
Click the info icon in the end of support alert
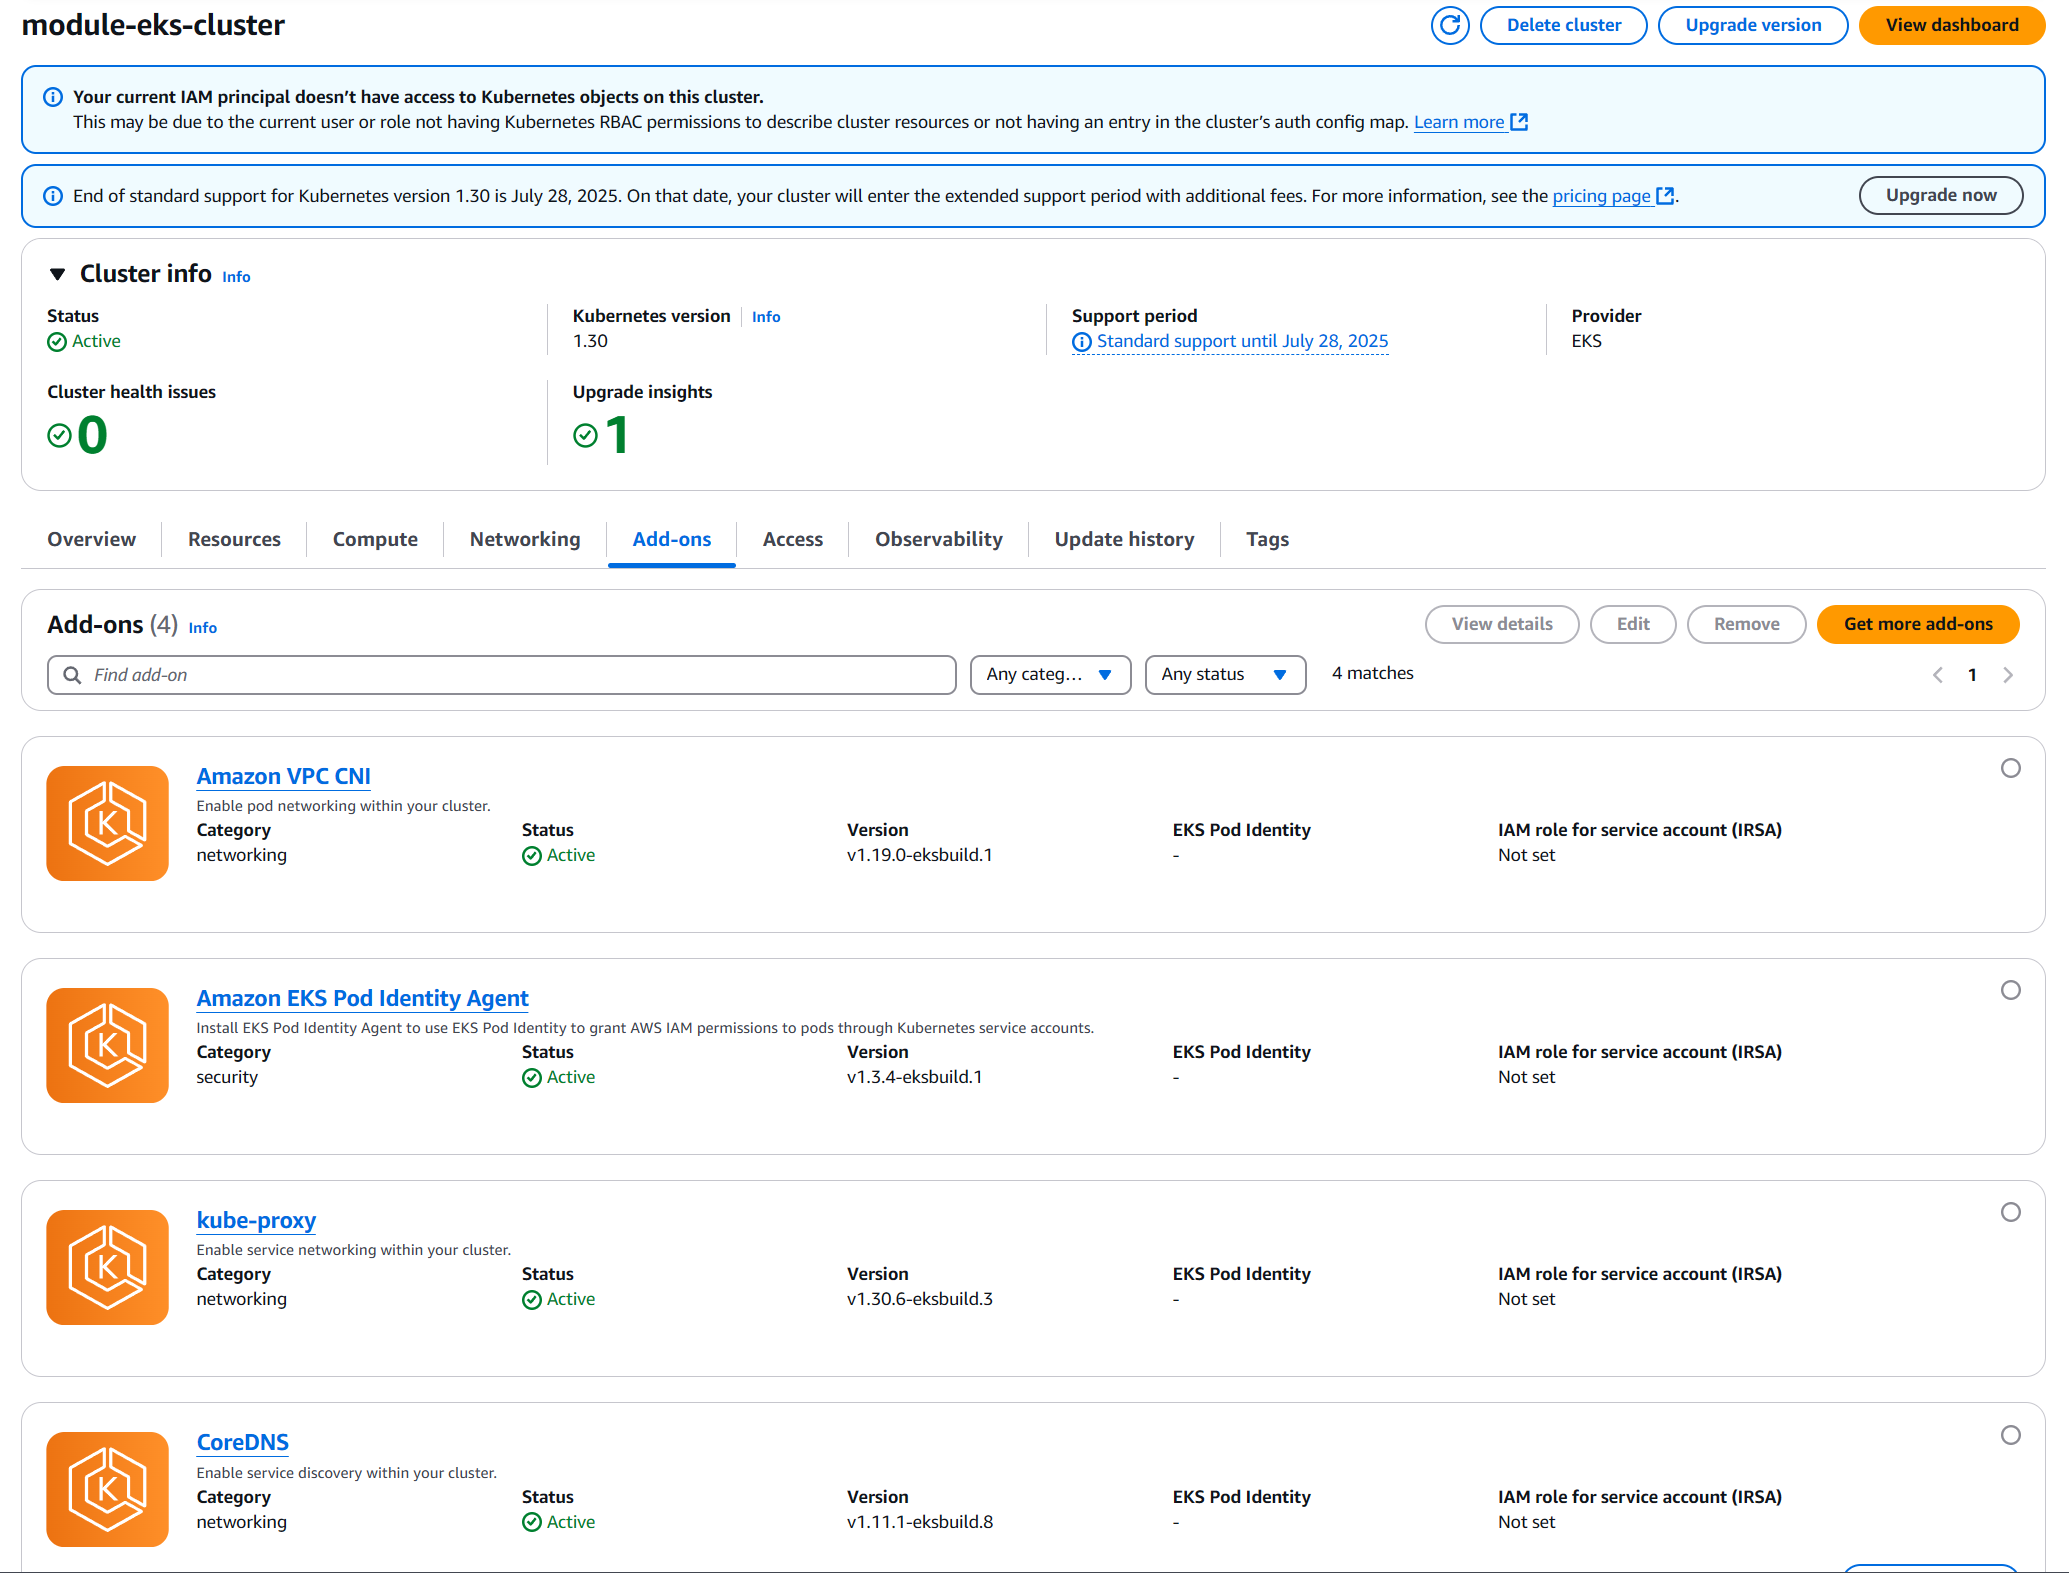point(53,196)
